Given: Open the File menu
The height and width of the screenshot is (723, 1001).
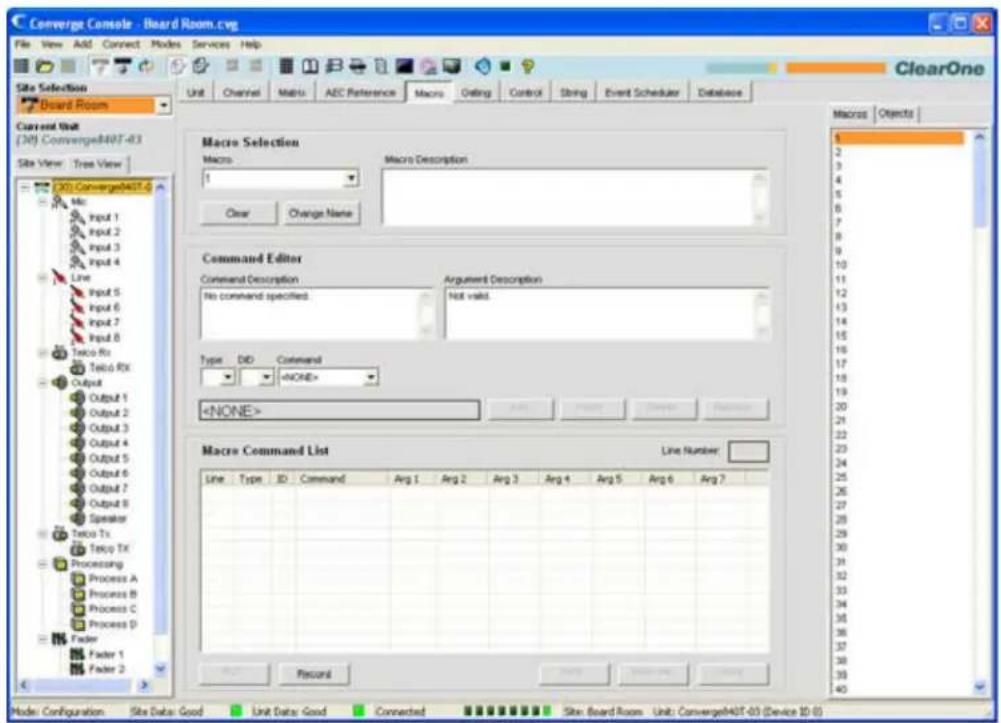Looking at the screenshot, I should tap(22, 44).
